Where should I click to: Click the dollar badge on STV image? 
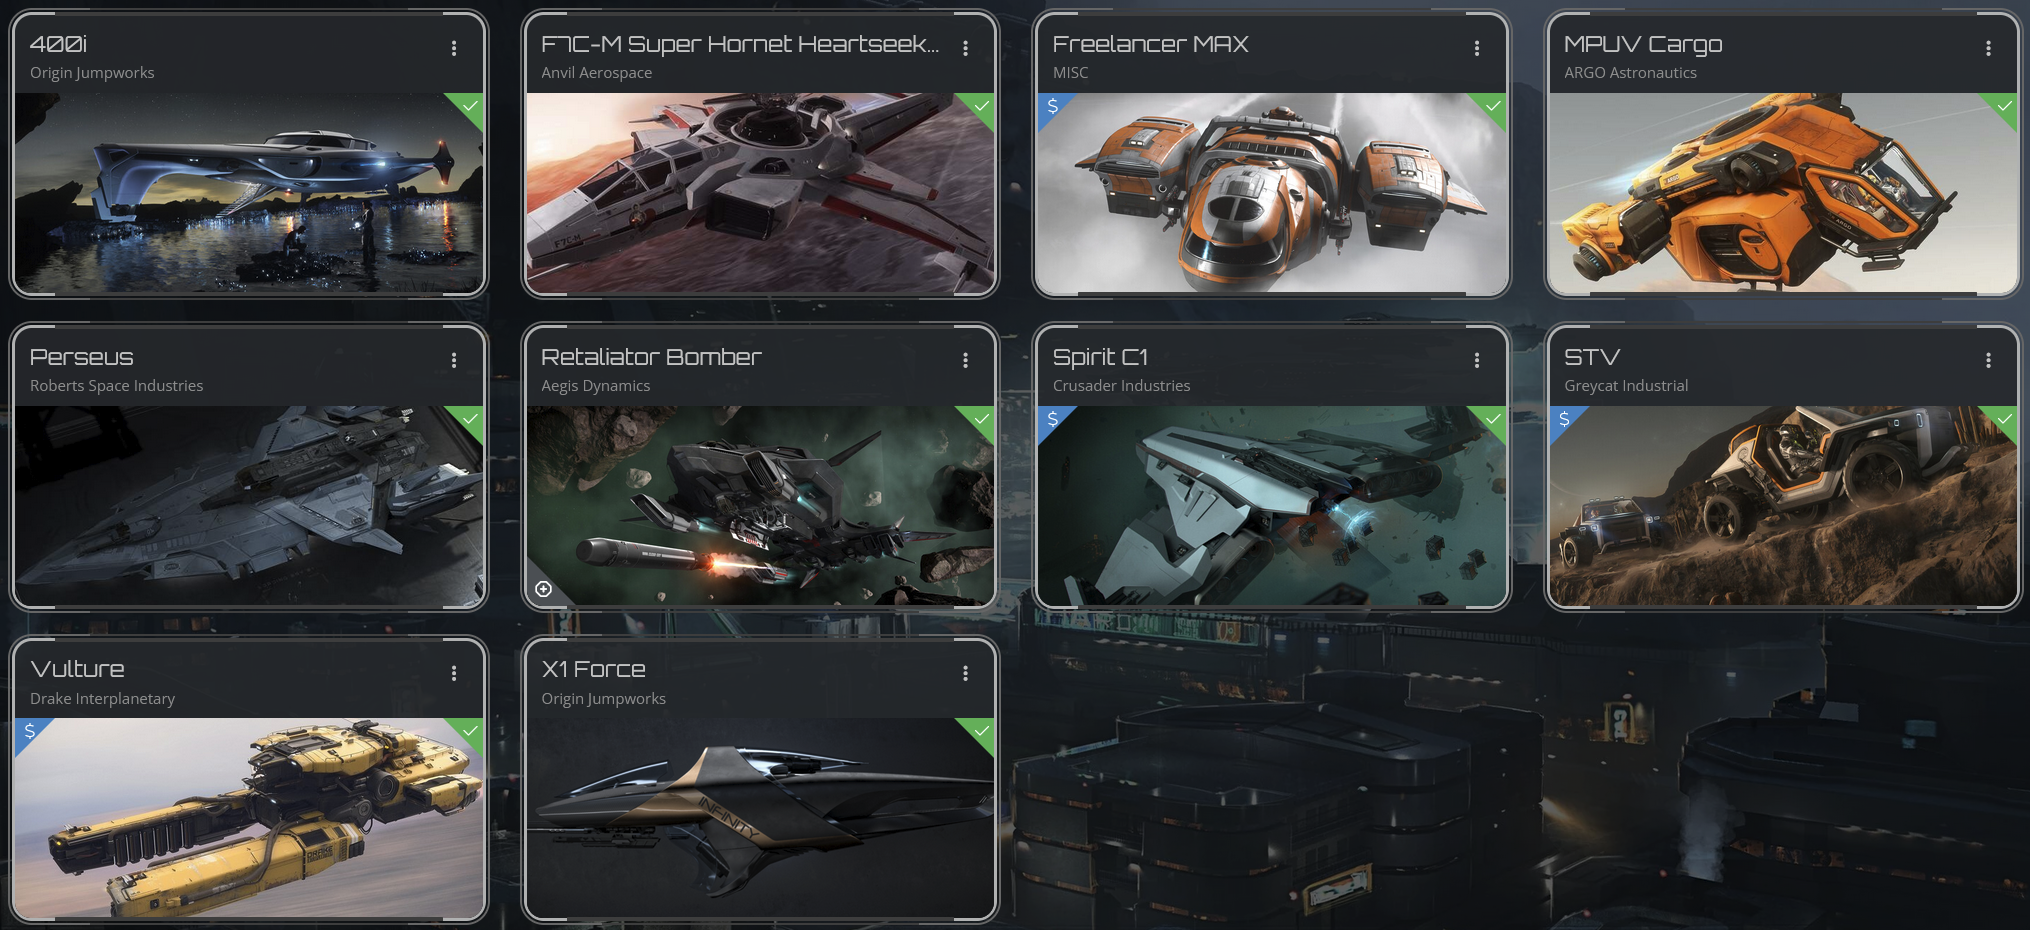(x=1564, y=420)
